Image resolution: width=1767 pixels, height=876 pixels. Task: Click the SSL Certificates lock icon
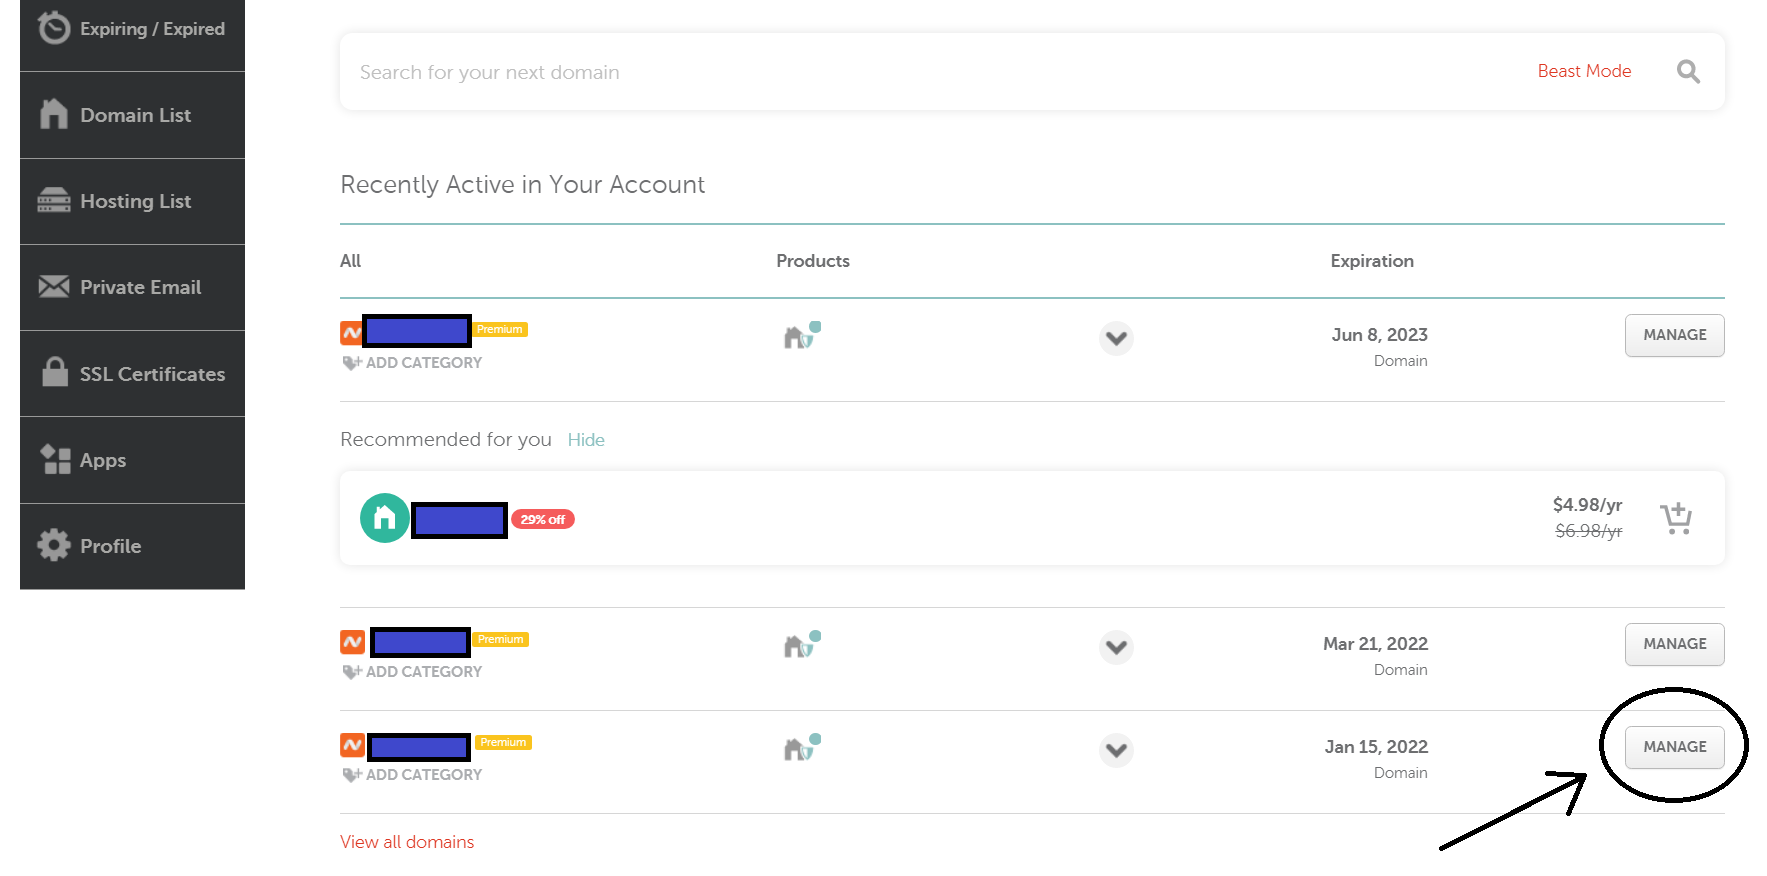55,373
